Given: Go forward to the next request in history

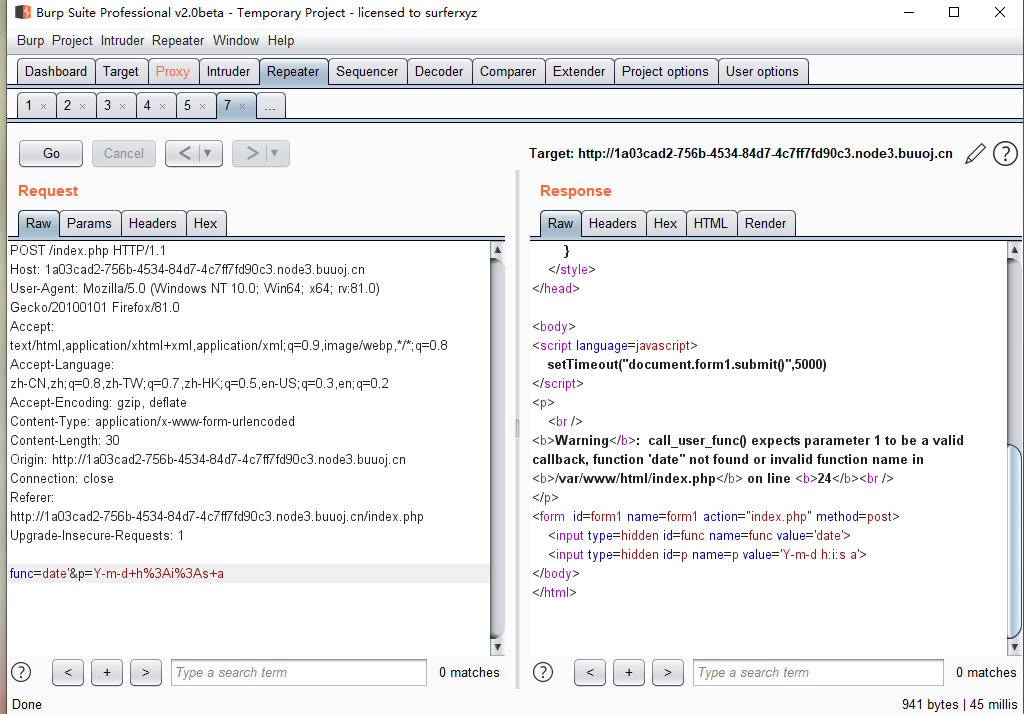Looking at the screenshot, I should [x=251, y=154].
